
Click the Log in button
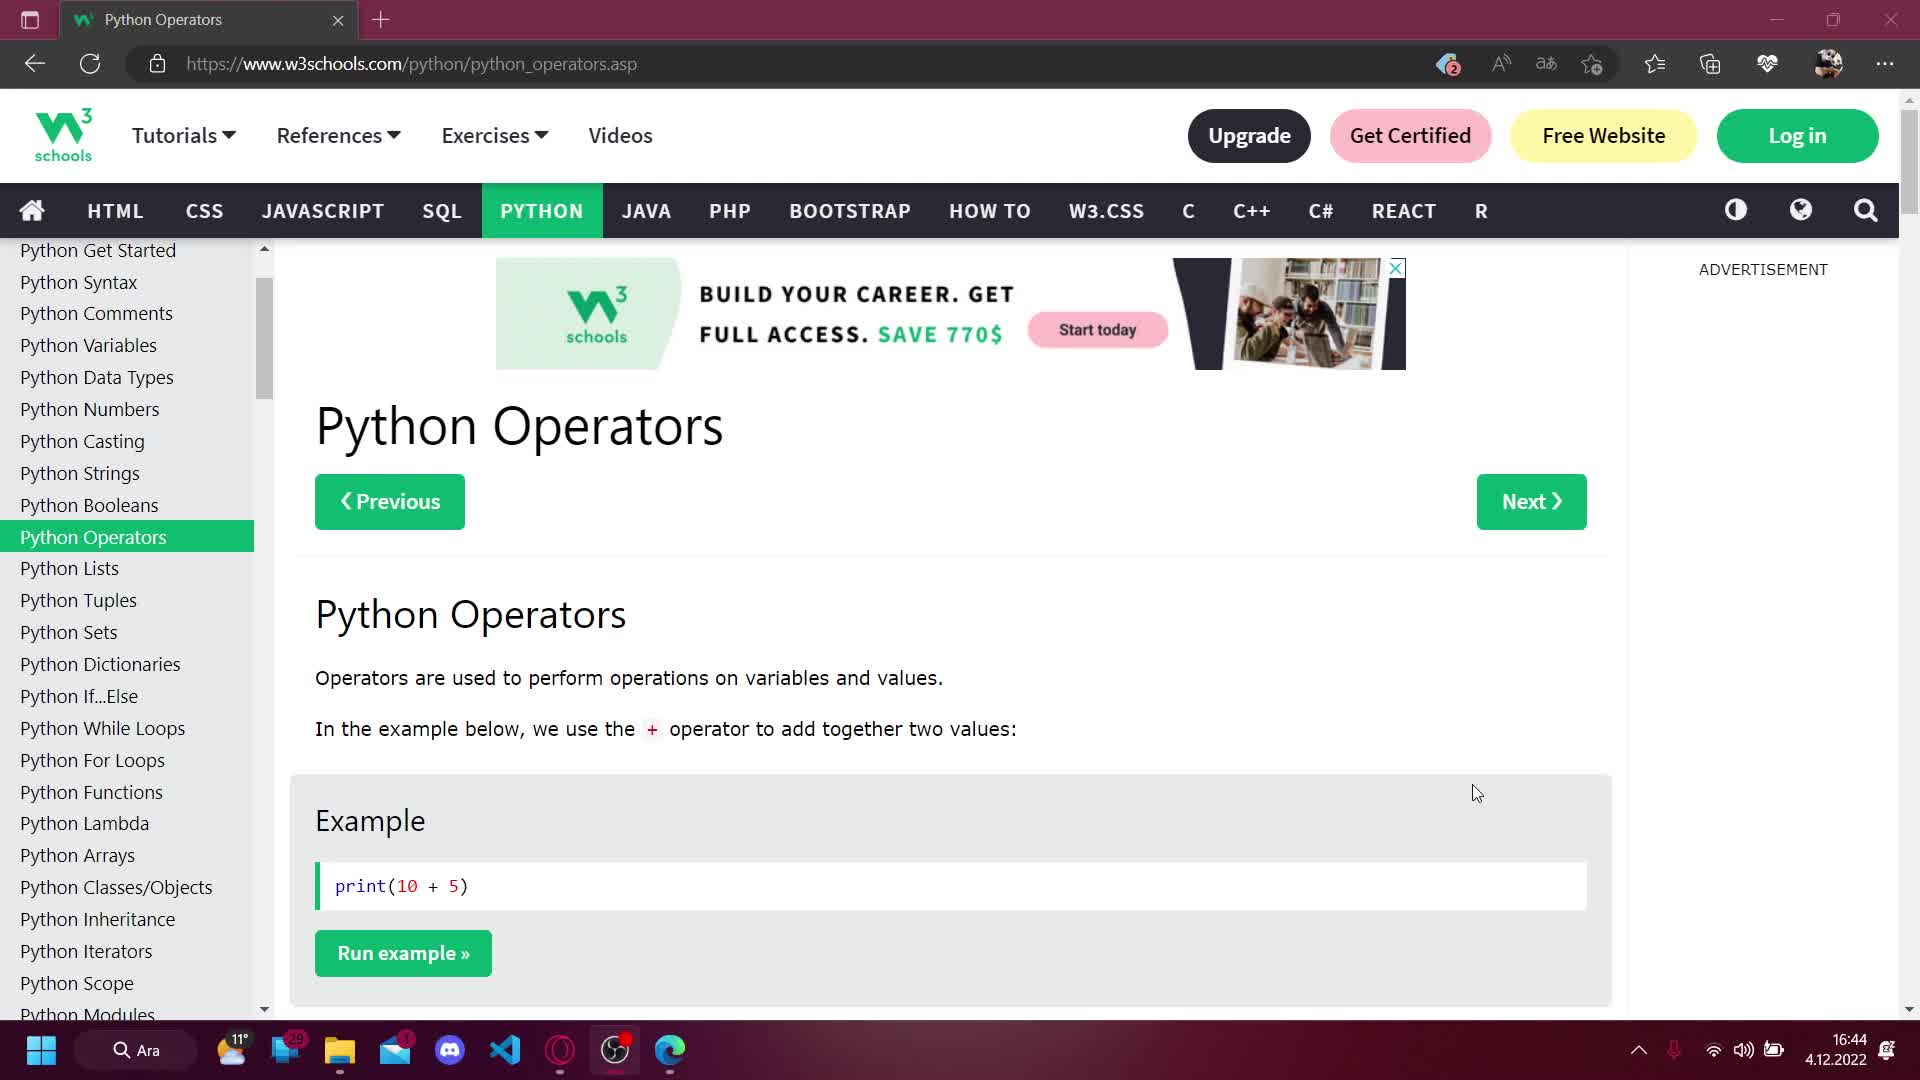(1797, 136)
